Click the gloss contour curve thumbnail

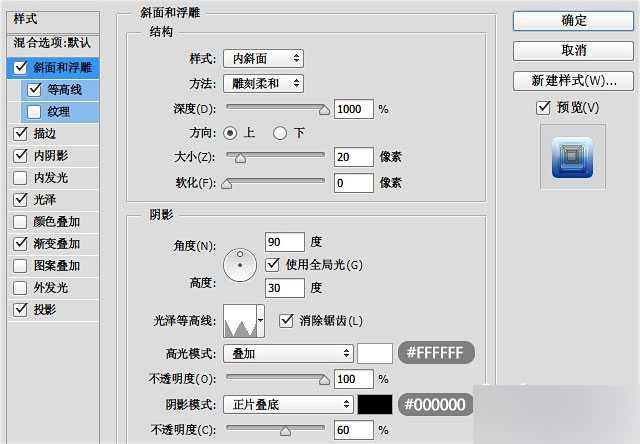[240, 320]
